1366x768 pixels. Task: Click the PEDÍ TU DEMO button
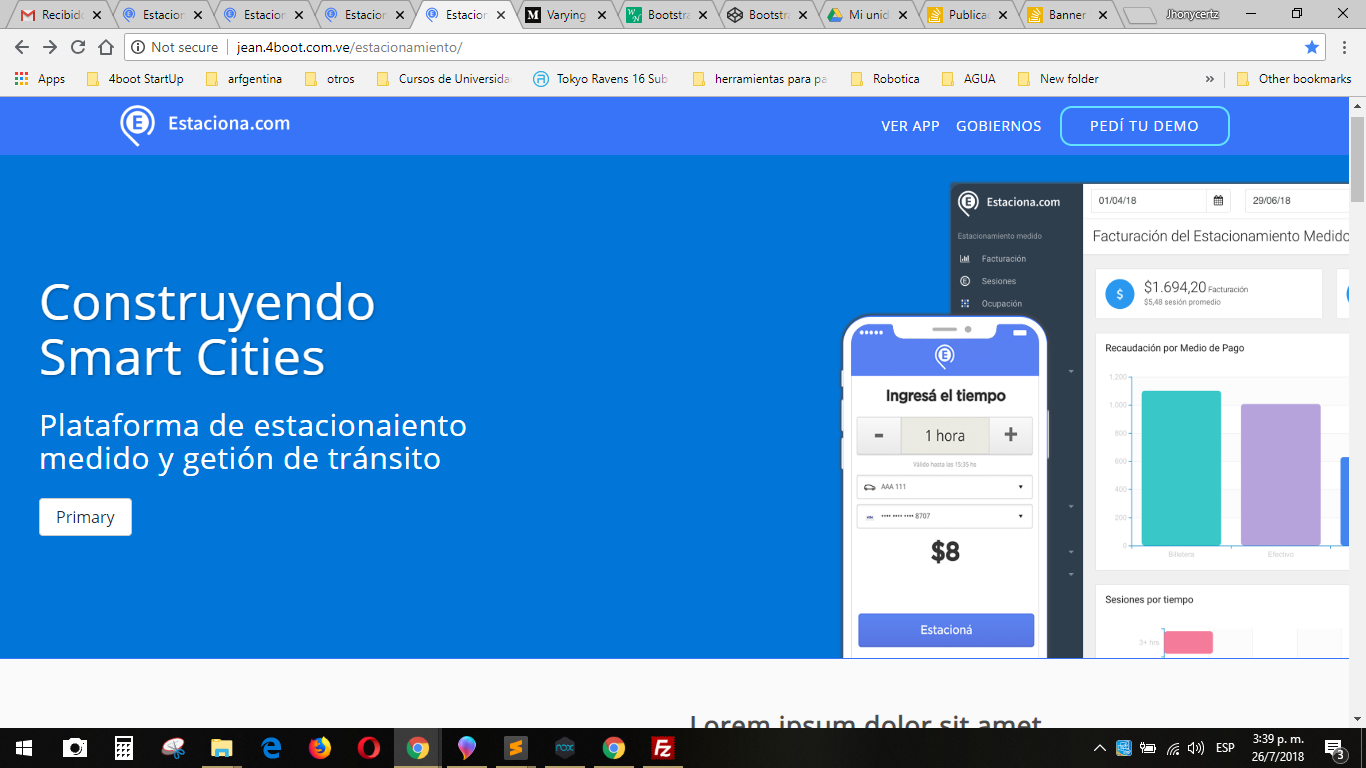click(1144, 126)
